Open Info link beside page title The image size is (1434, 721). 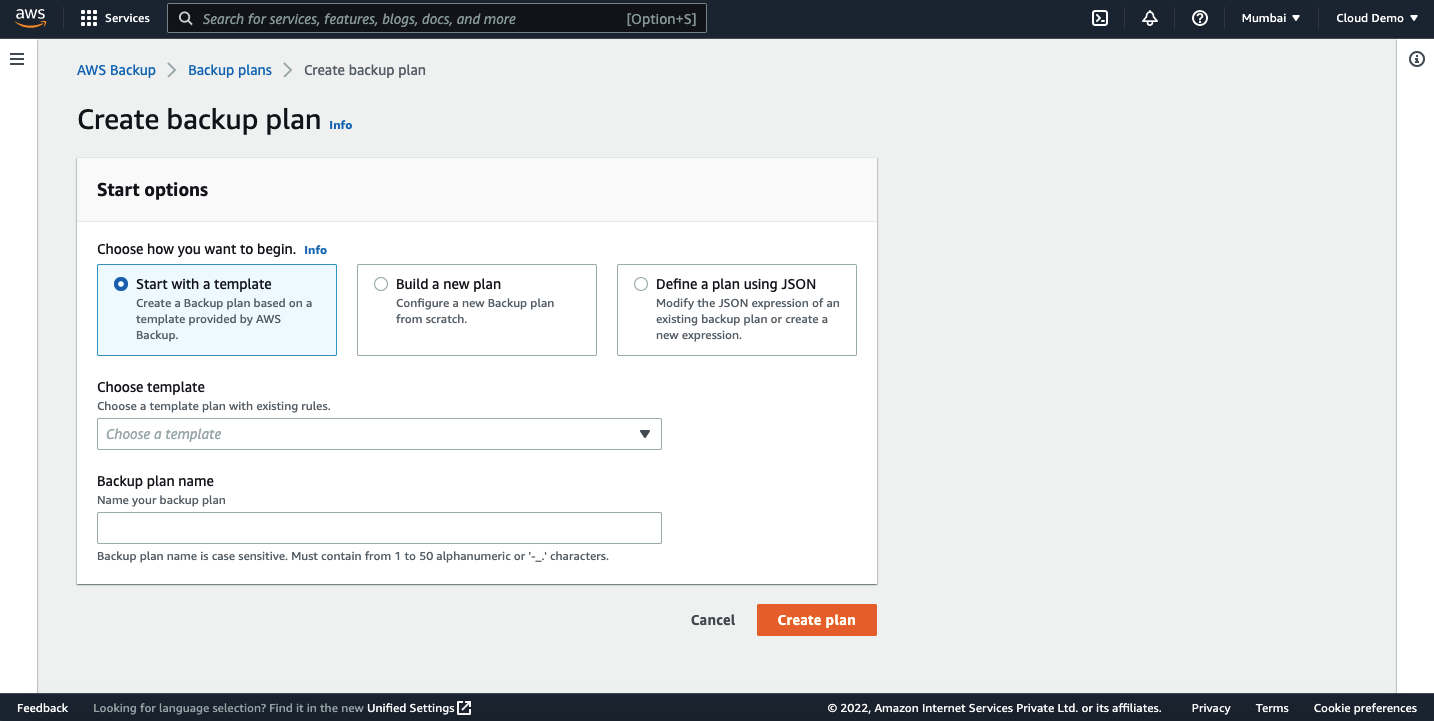click(x=341, y=125)
